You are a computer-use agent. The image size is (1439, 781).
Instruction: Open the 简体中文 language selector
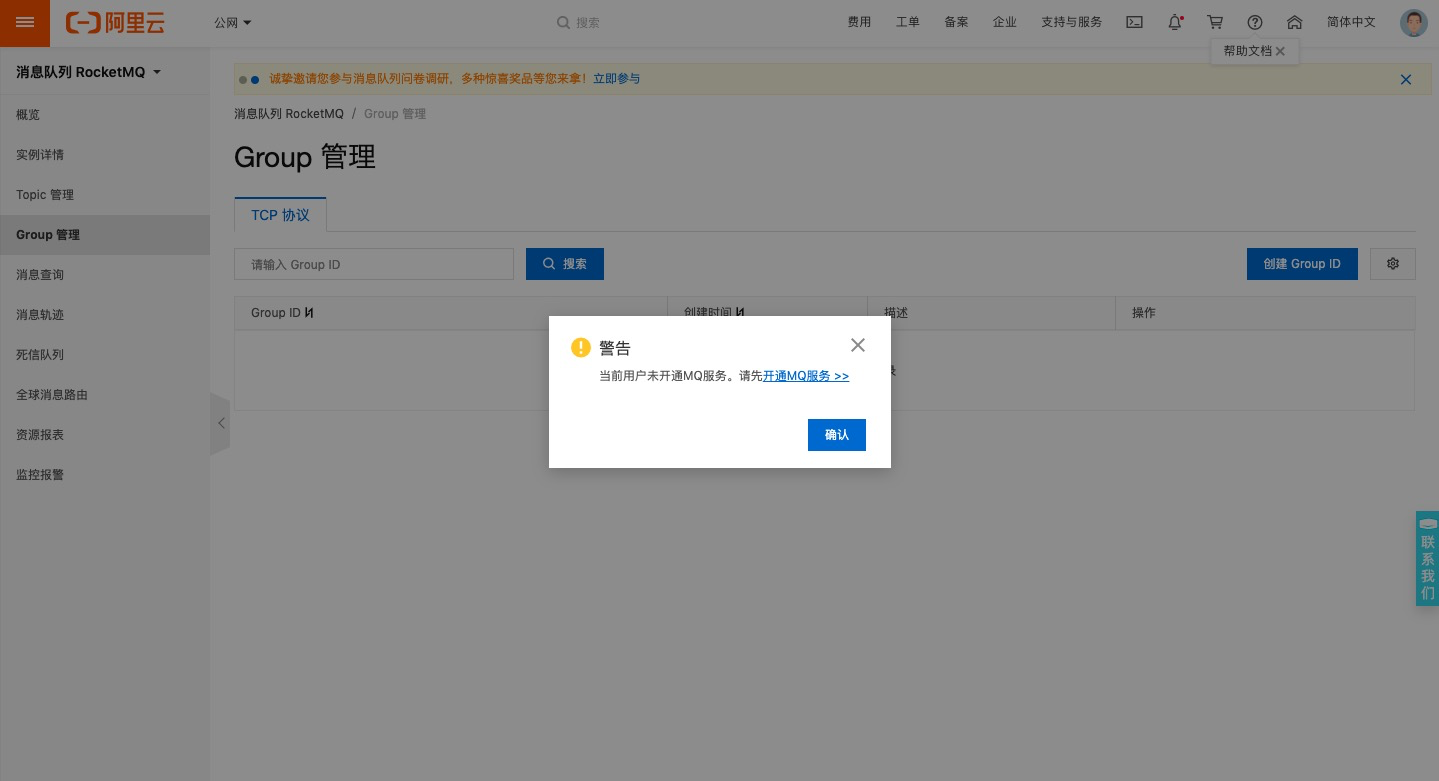[x=1351, y=22]
